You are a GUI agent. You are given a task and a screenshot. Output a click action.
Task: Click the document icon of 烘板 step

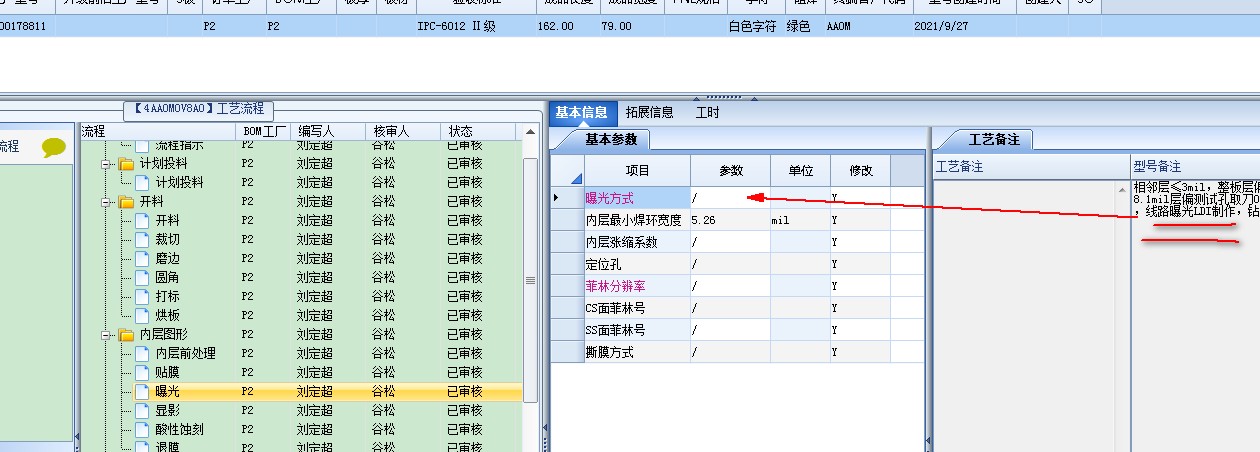[141, 315]
